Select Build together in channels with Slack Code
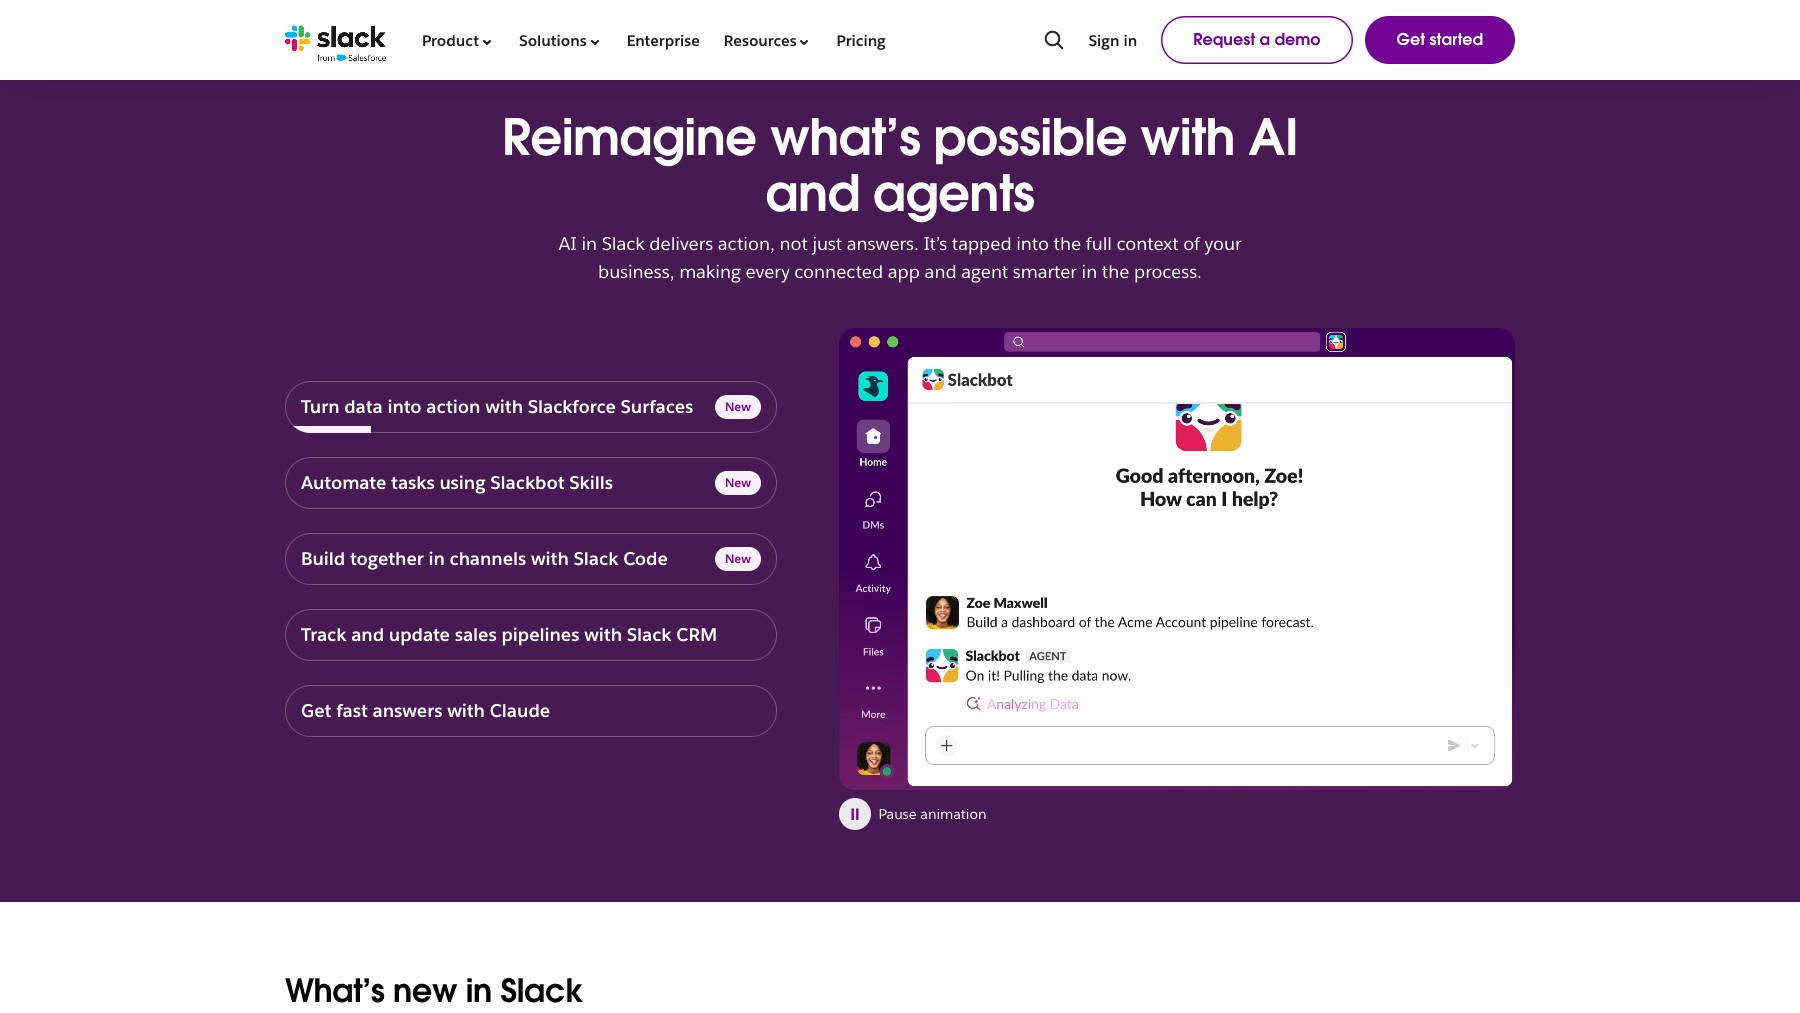This screenshot has width=1800, height=1013. (531, 559)
